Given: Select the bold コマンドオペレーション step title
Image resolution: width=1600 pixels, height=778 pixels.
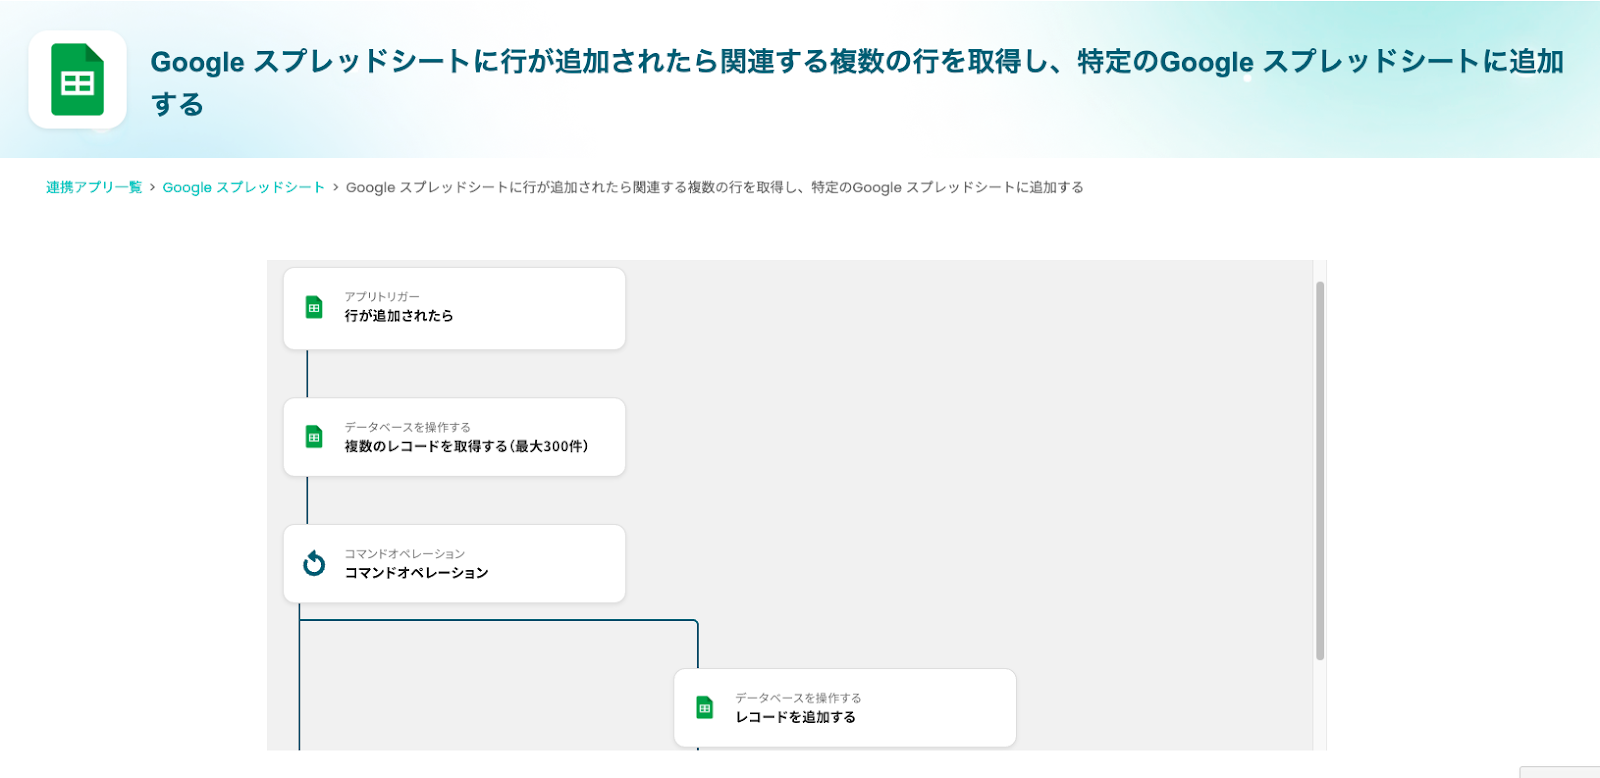Looking at the screenshot, I should tap(416, 573).
